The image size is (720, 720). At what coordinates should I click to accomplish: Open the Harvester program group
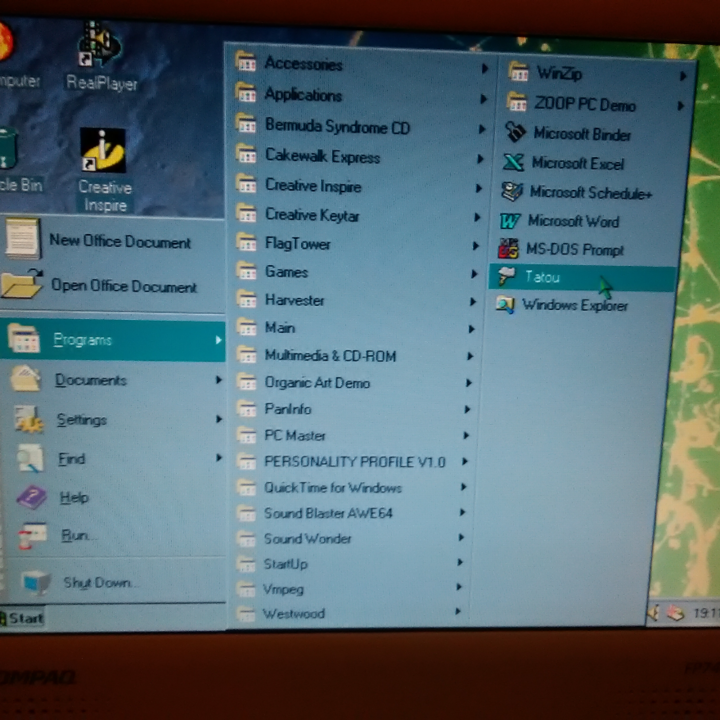coord(354,300)
